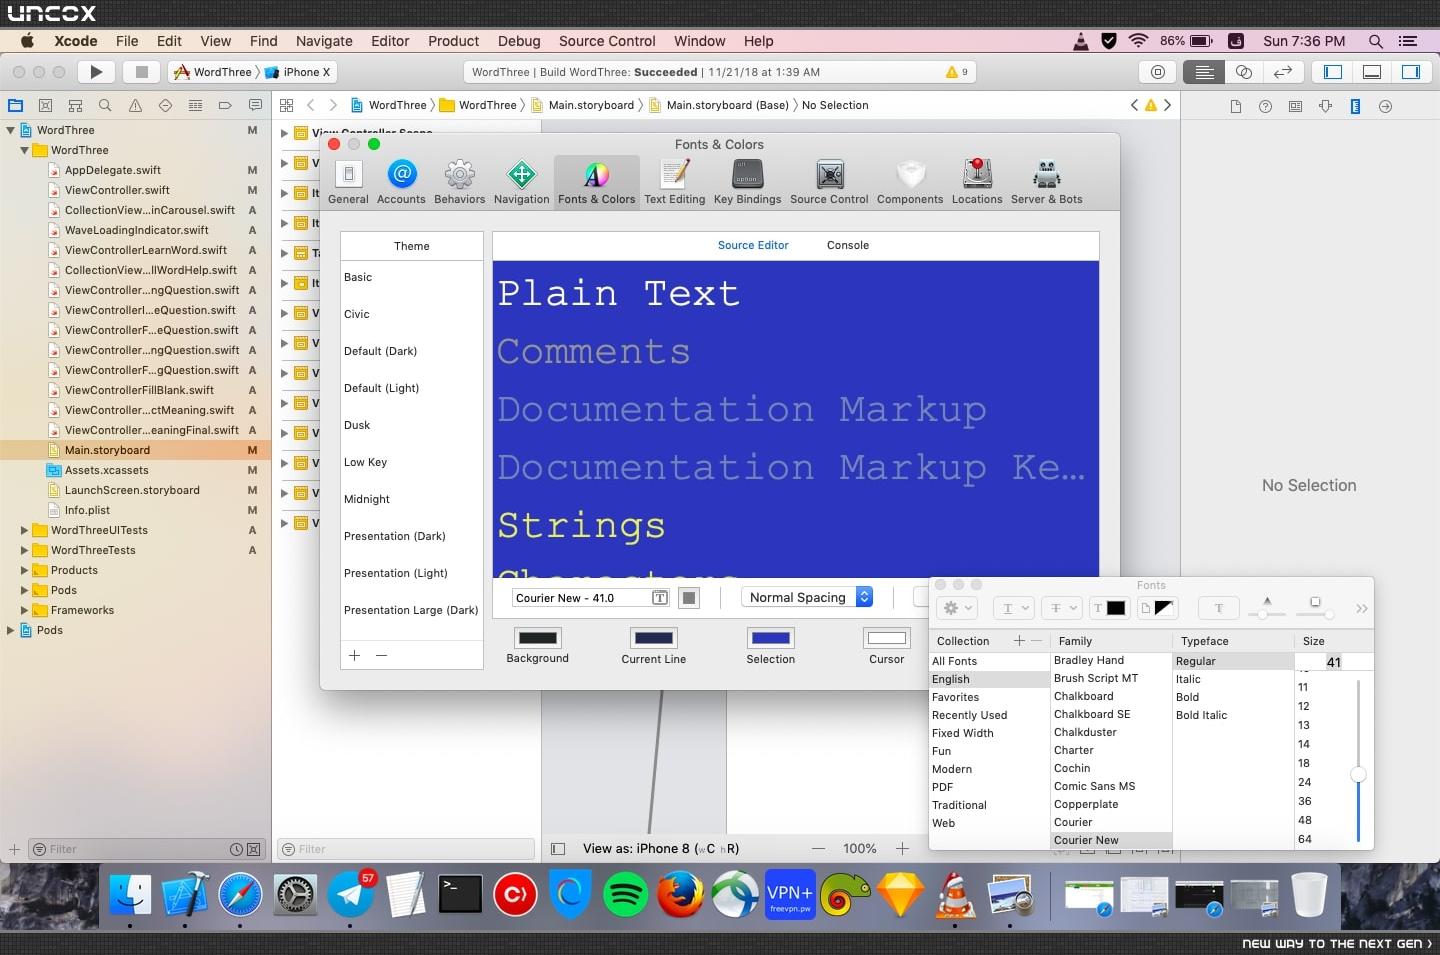The image size is (1440, 955).
Task: Open the Editor menu
Action: point(390,41)
